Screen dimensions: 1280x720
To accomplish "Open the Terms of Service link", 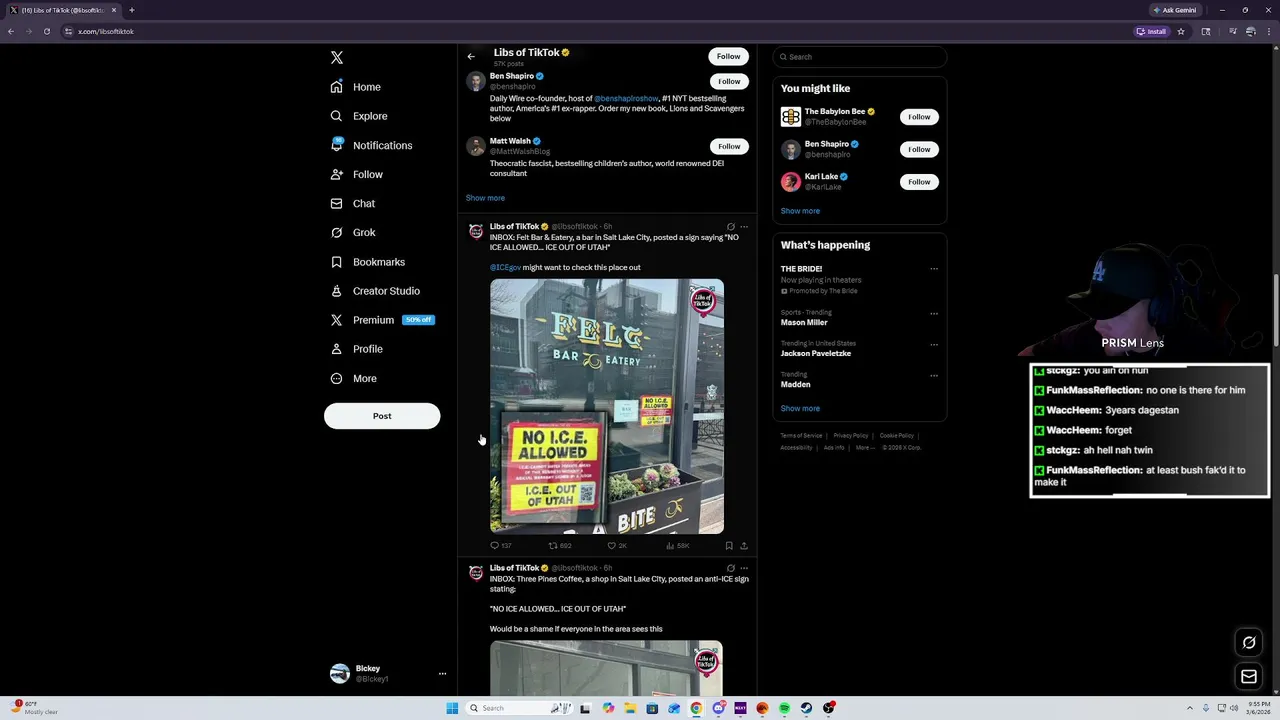I will click(x=801, y=436).
